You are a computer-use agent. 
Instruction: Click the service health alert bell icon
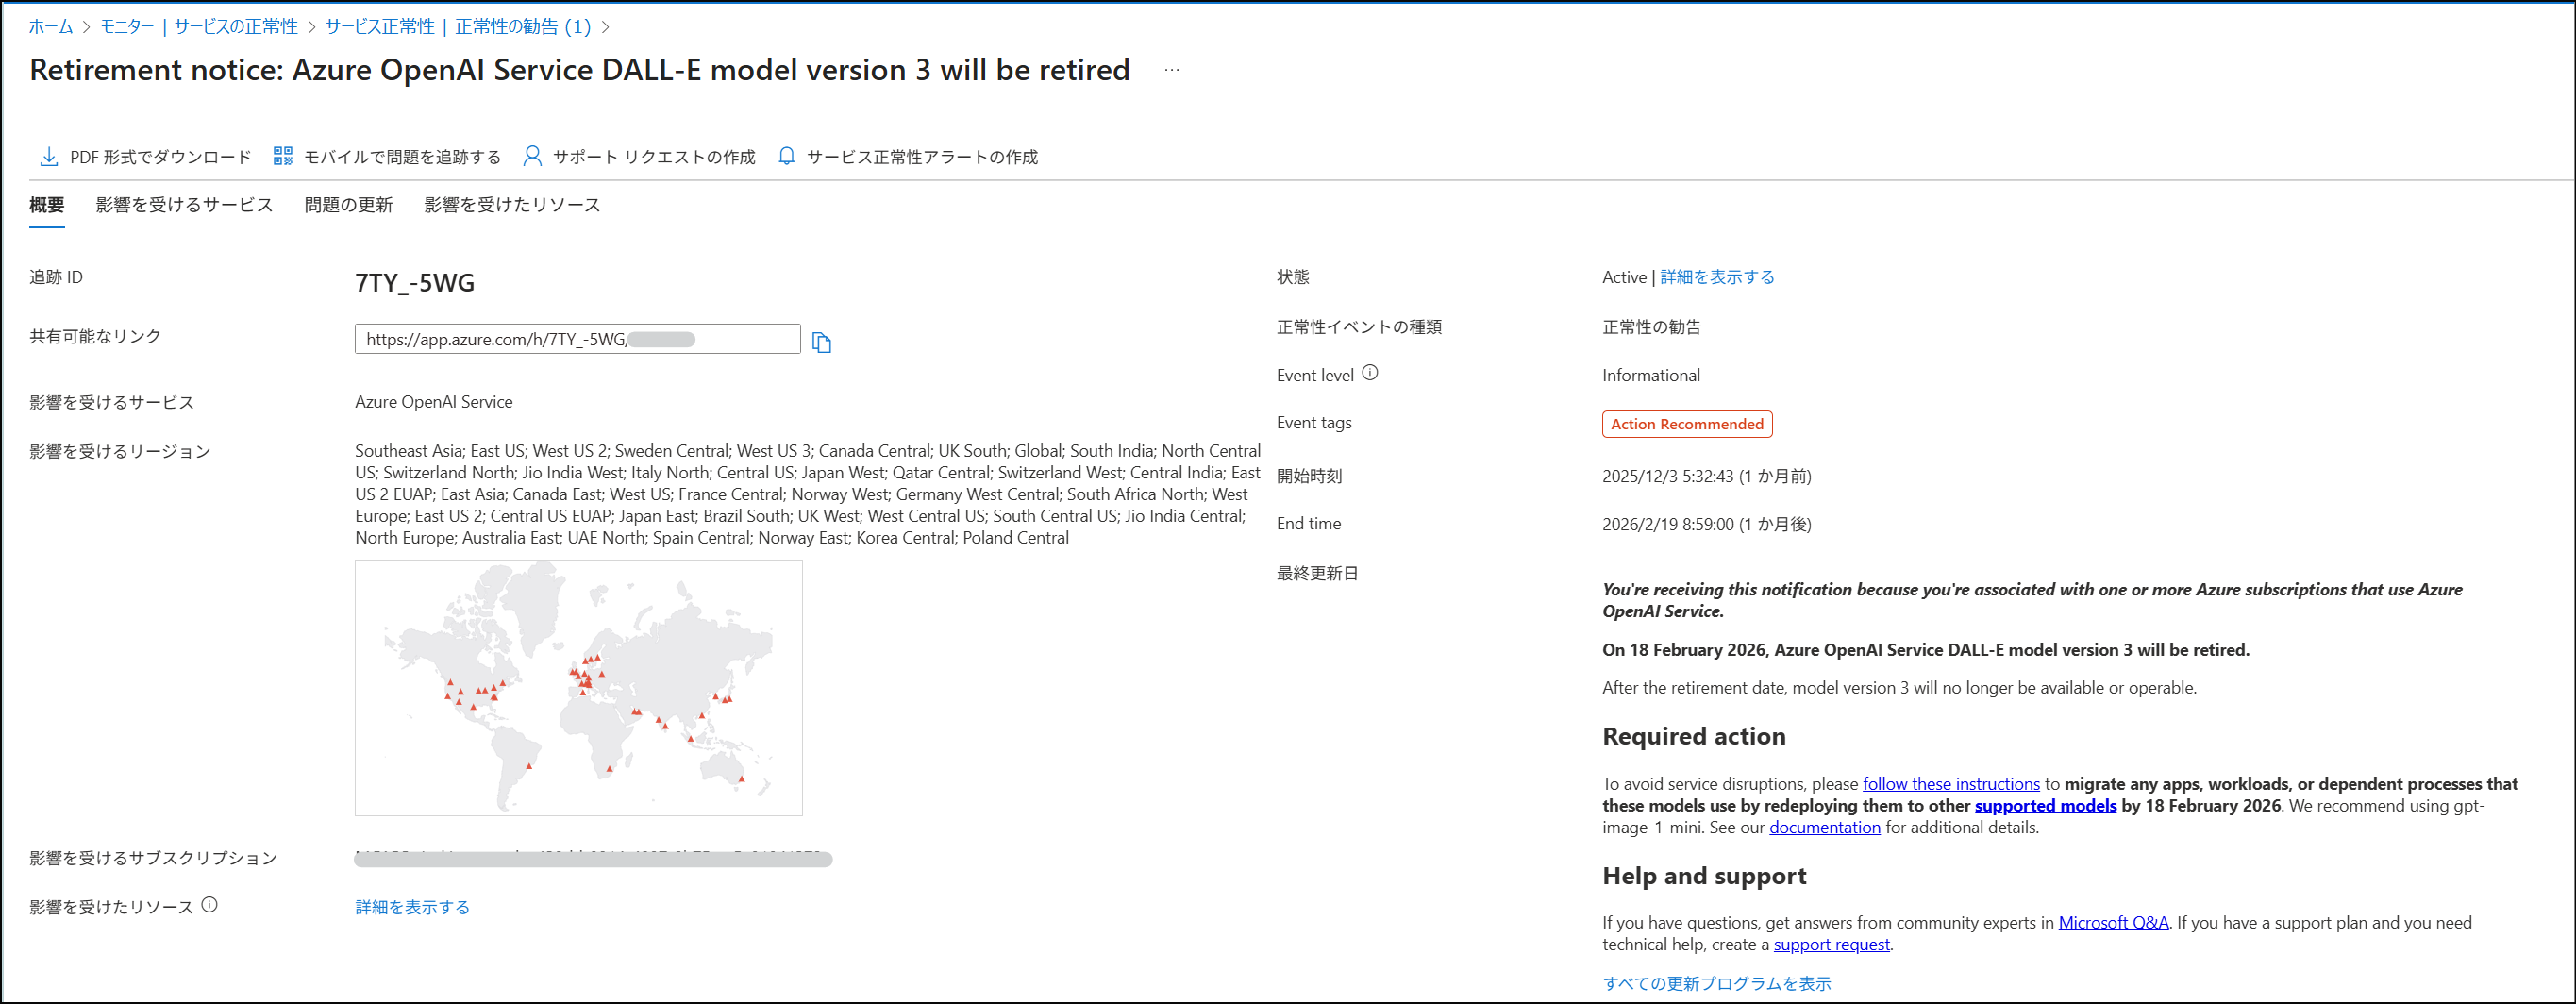(x=787, y=156)
